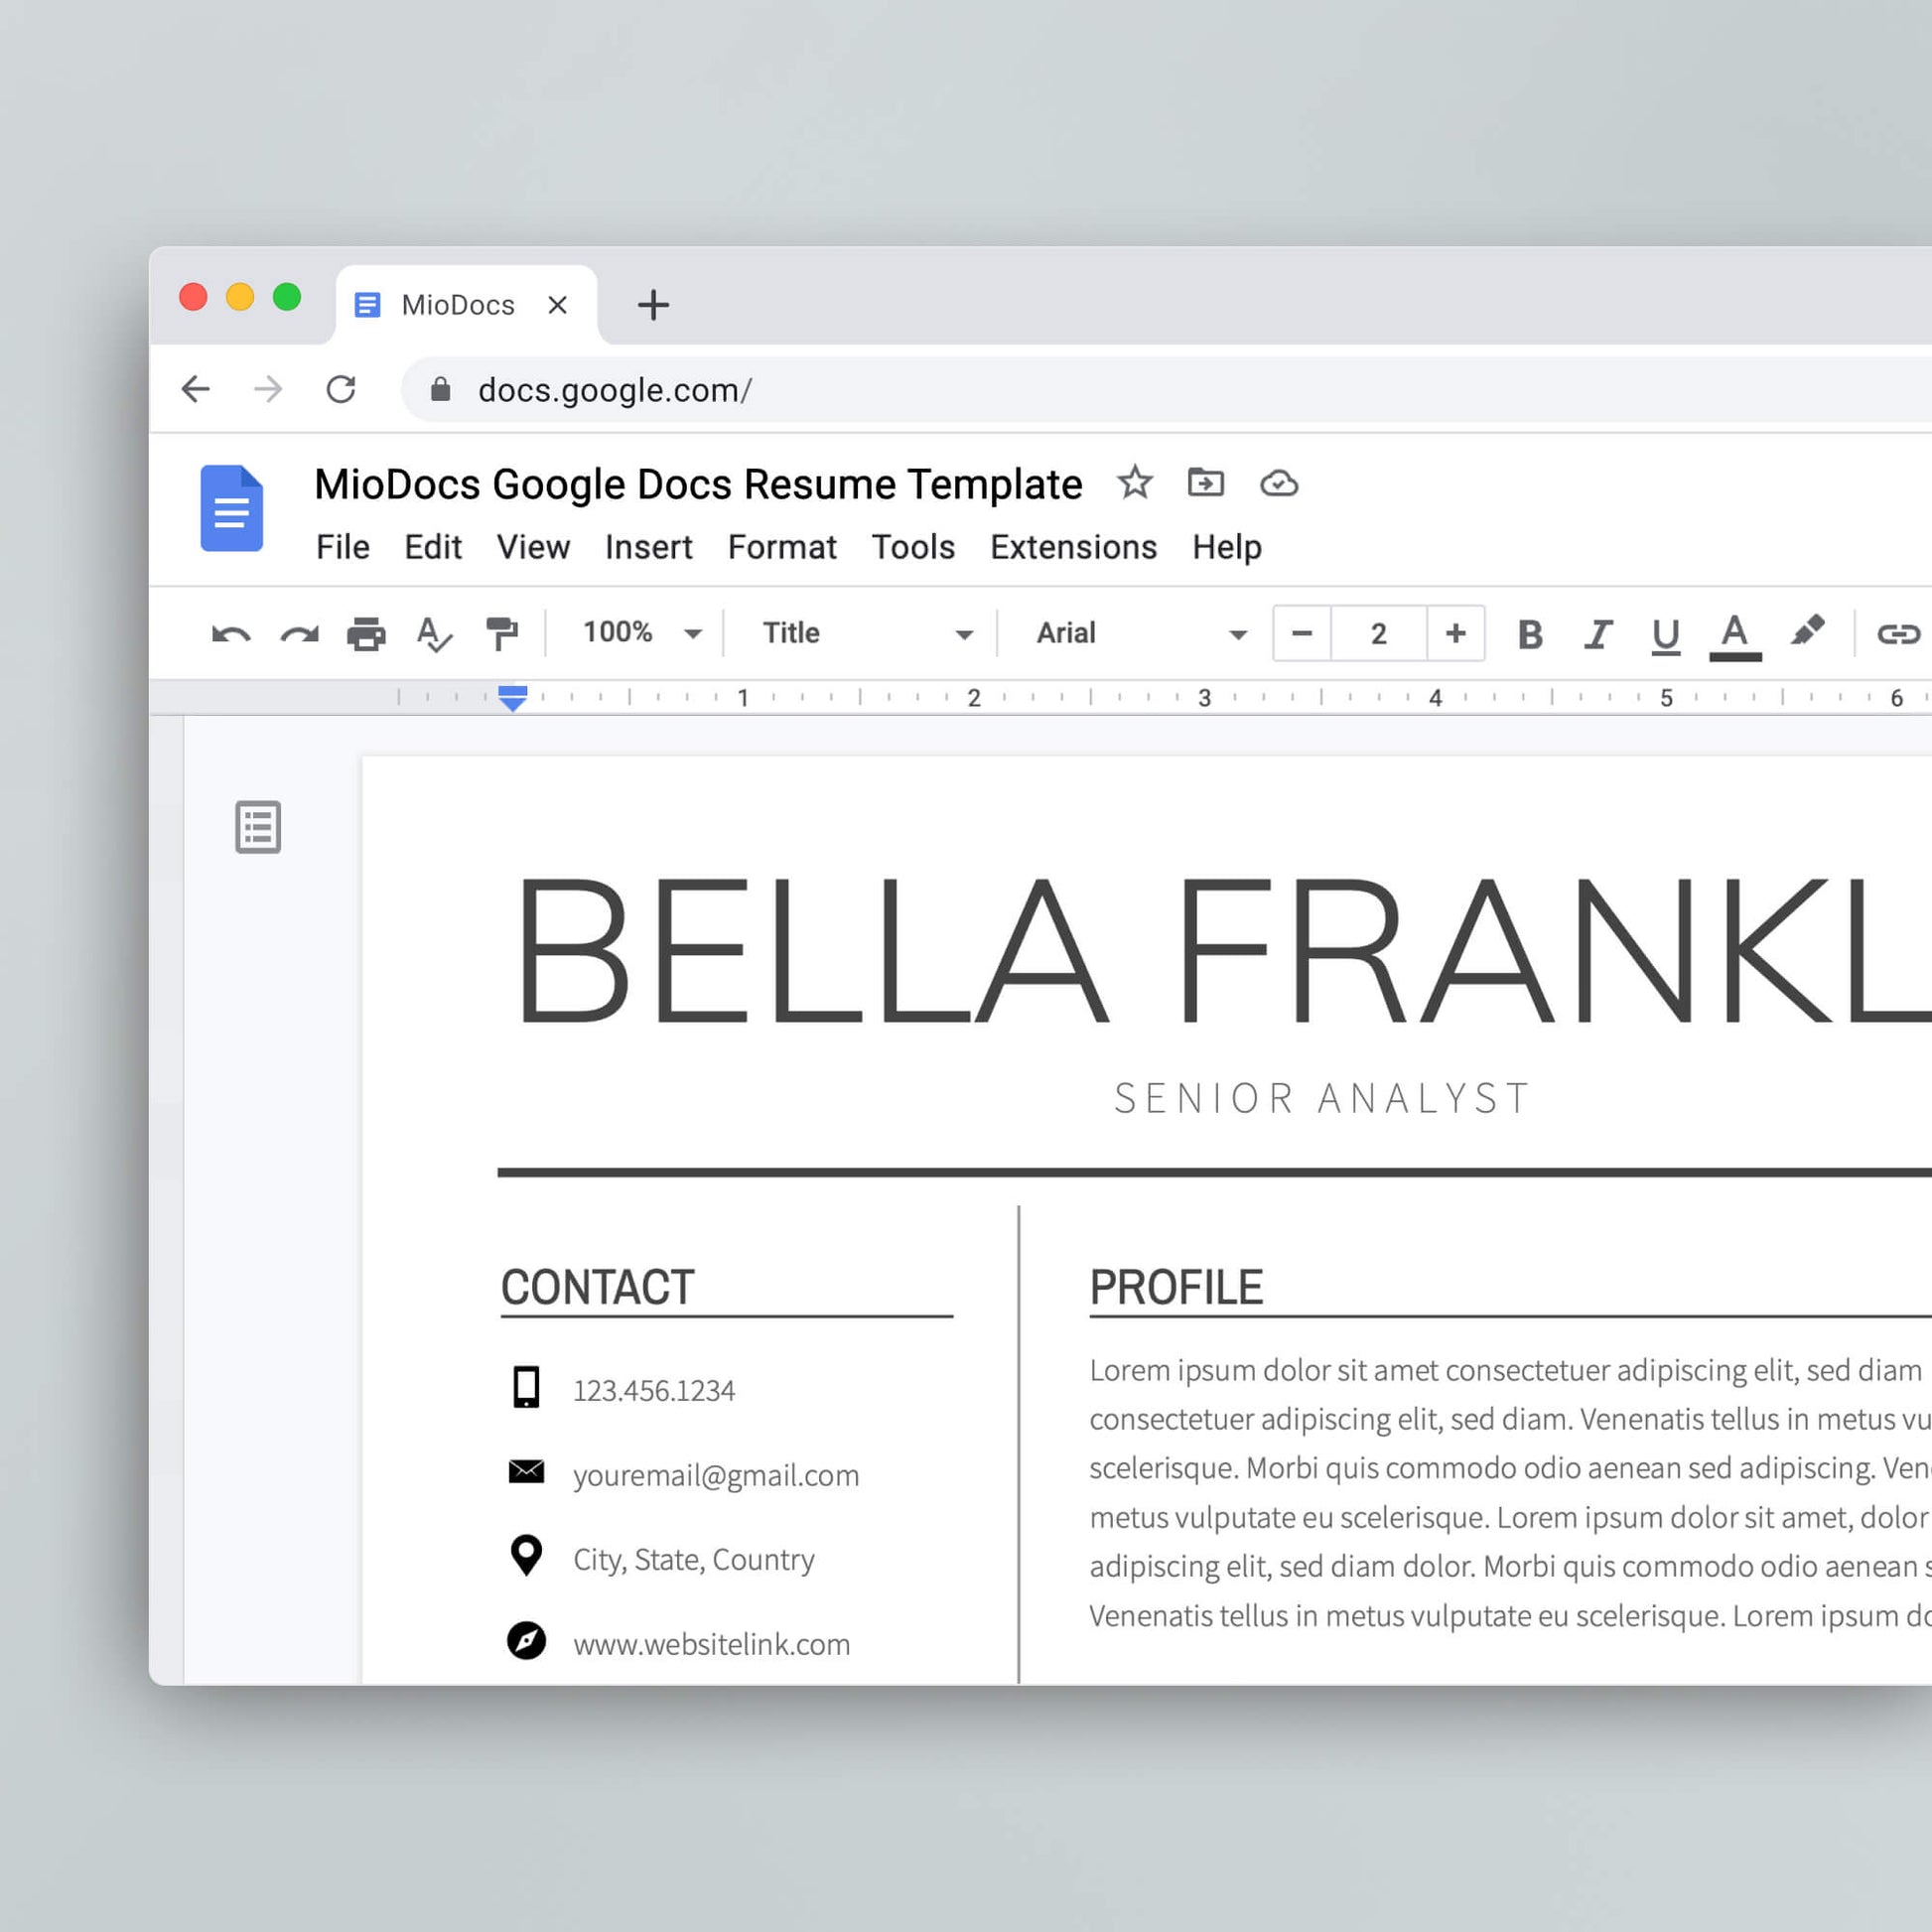1932x1932 pixels.
Task: Toggle Underline formatting
Action: tap(1665, 634)
